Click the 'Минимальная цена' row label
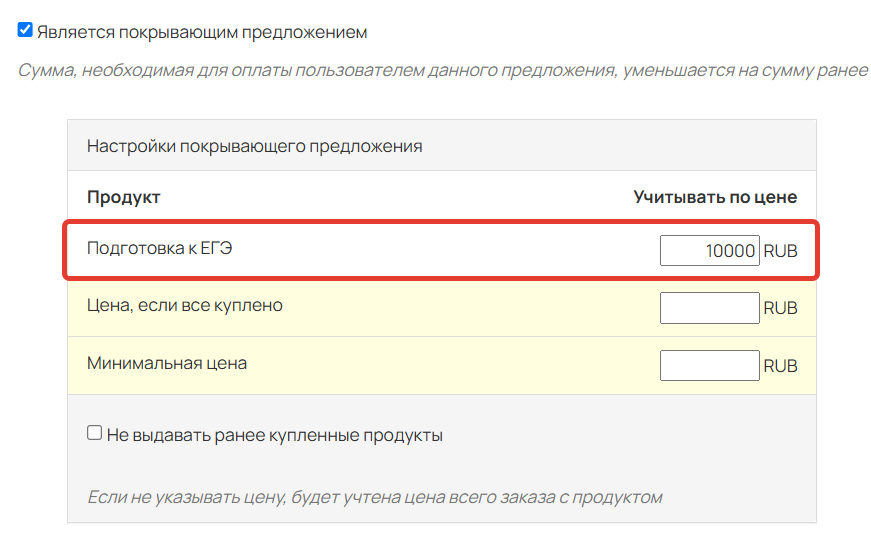Screen dimensions: 871x541 [167, 363]
